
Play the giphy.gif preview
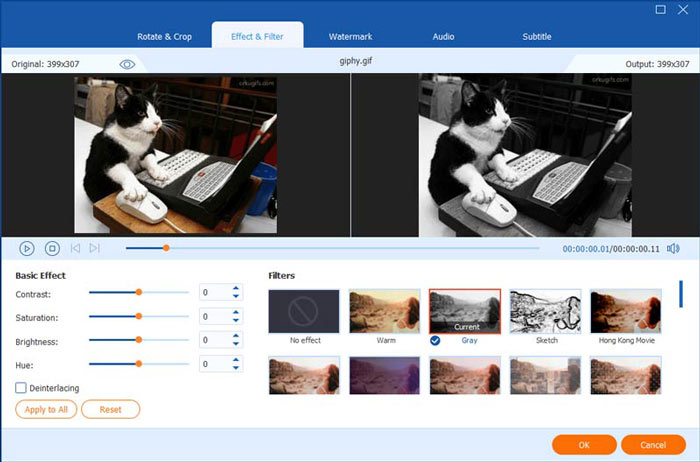tap(27, 249)
